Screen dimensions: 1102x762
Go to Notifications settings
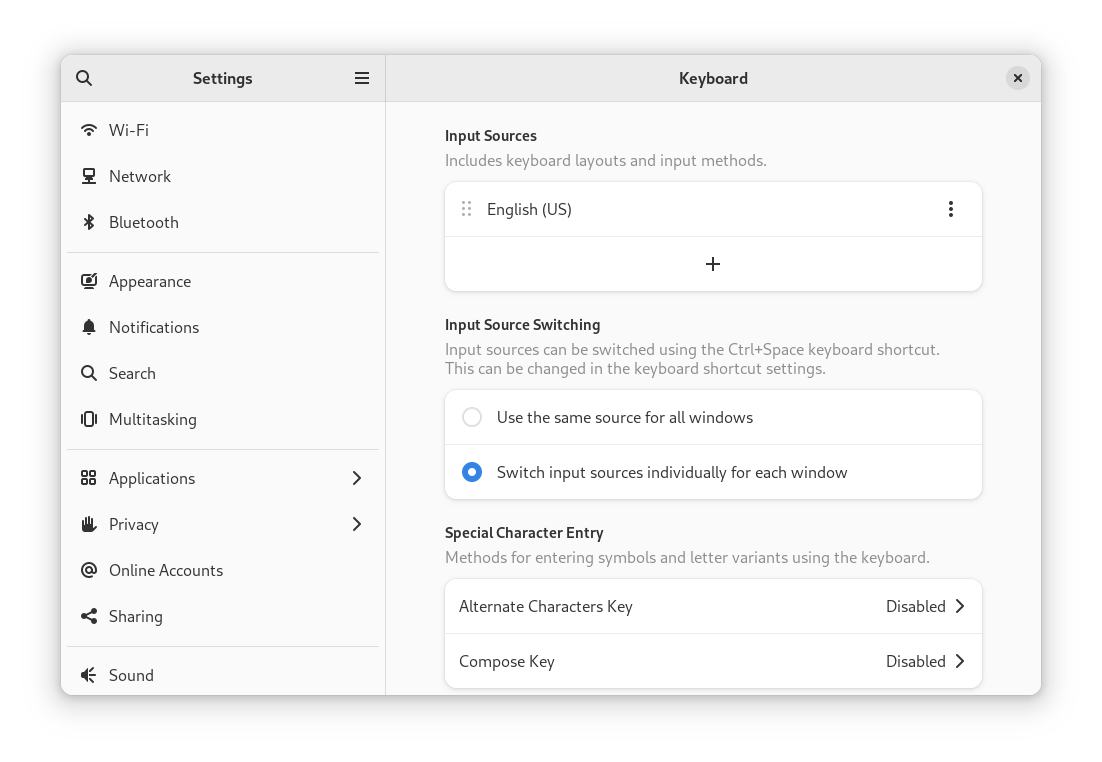click(223, 327)
